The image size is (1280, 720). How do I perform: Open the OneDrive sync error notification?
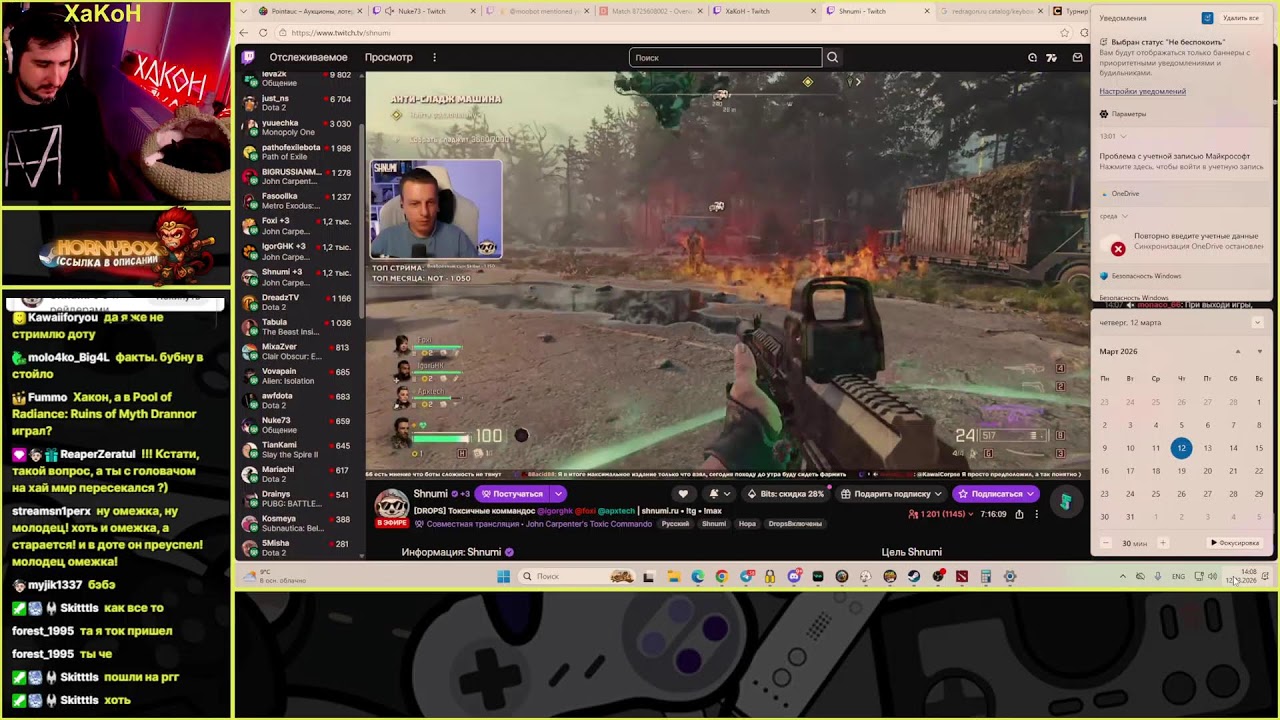point(1182,243)
